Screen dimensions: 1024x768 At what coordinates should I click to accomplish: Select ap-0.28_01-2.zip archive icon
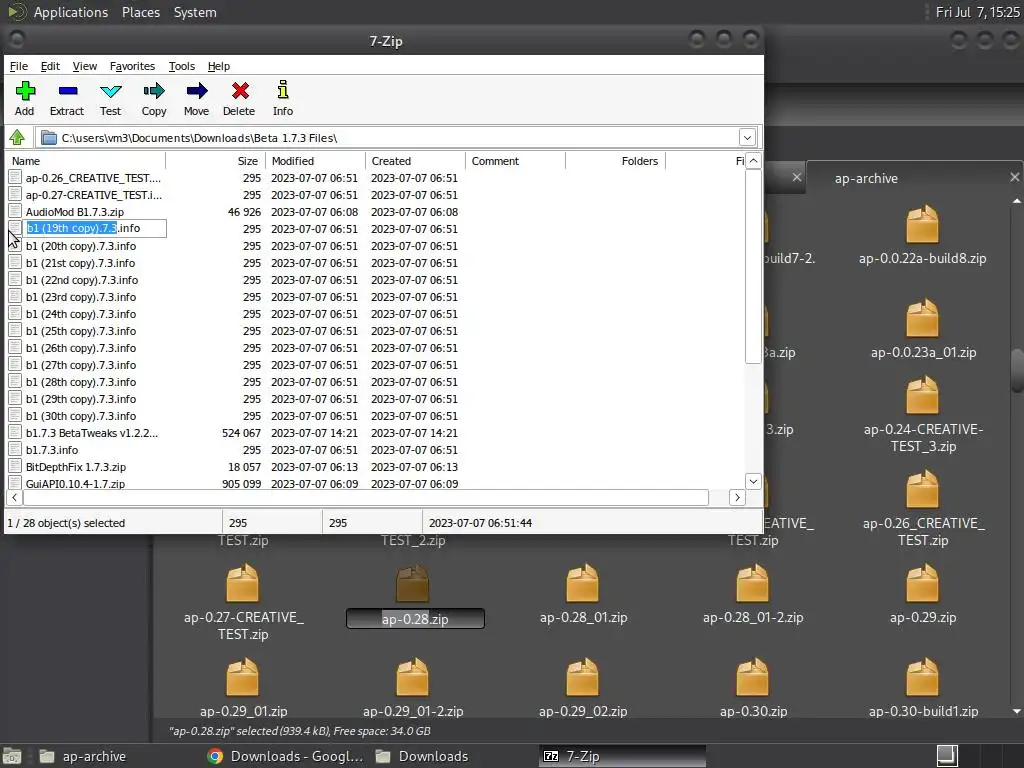(752, 583)
